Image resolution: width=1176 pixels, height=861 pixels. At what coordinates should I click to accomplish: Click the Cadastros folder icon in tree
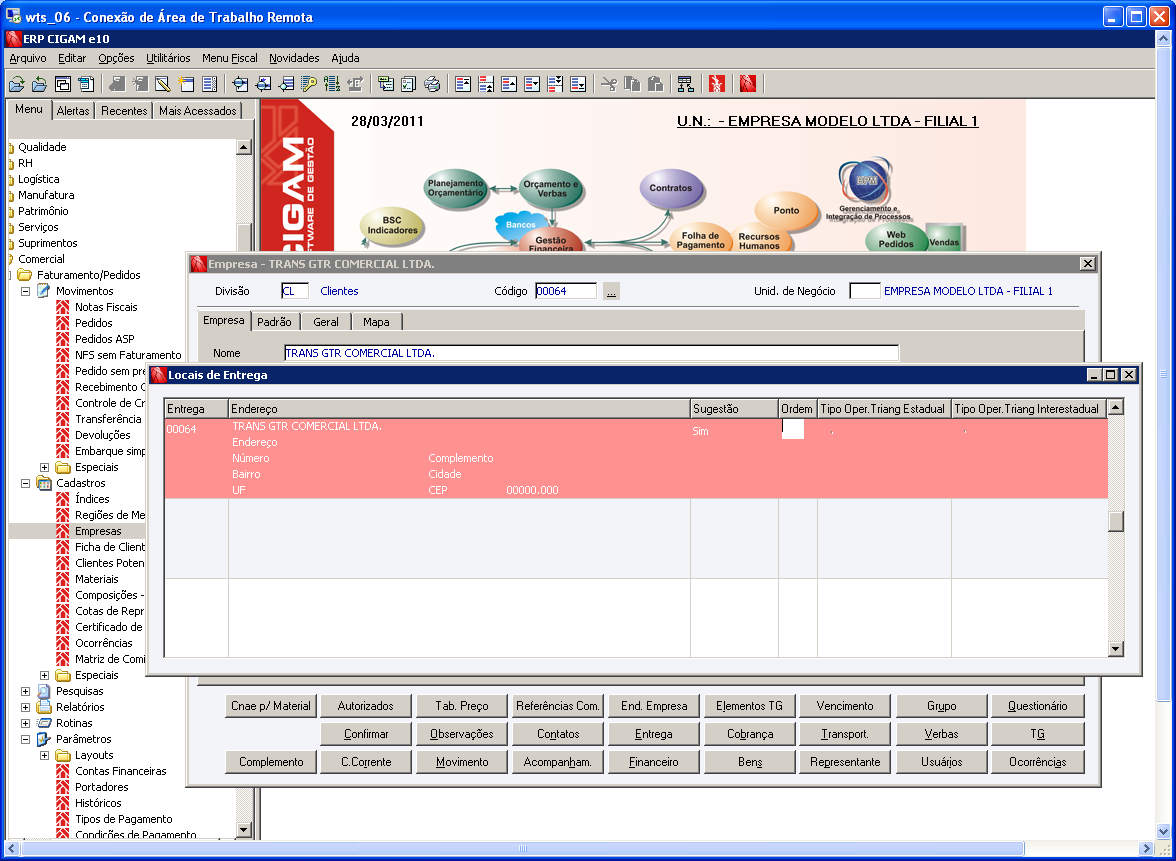tap(44, 483)
